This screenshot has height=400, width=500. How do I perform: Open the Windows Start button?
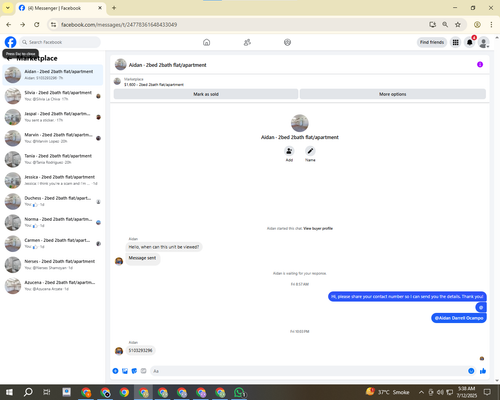click(x=9, y=392)
